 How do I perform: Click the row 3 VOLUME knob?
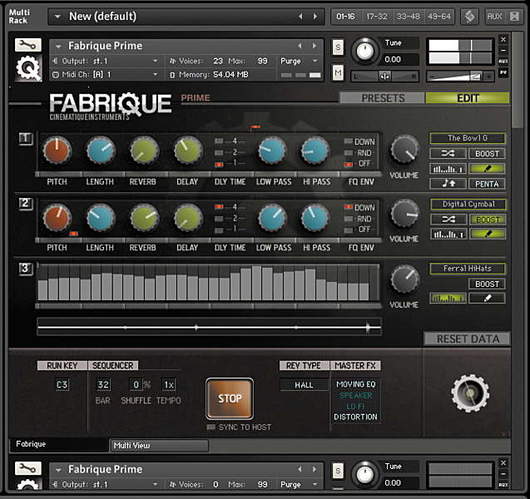click(x=405, y=279)
